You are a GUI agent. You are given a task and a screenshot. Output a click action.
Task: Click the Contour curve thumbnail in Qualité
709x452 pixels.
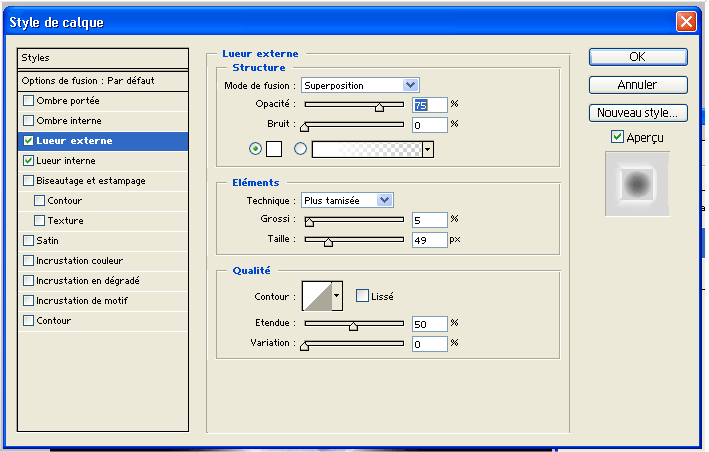[322, 296]
